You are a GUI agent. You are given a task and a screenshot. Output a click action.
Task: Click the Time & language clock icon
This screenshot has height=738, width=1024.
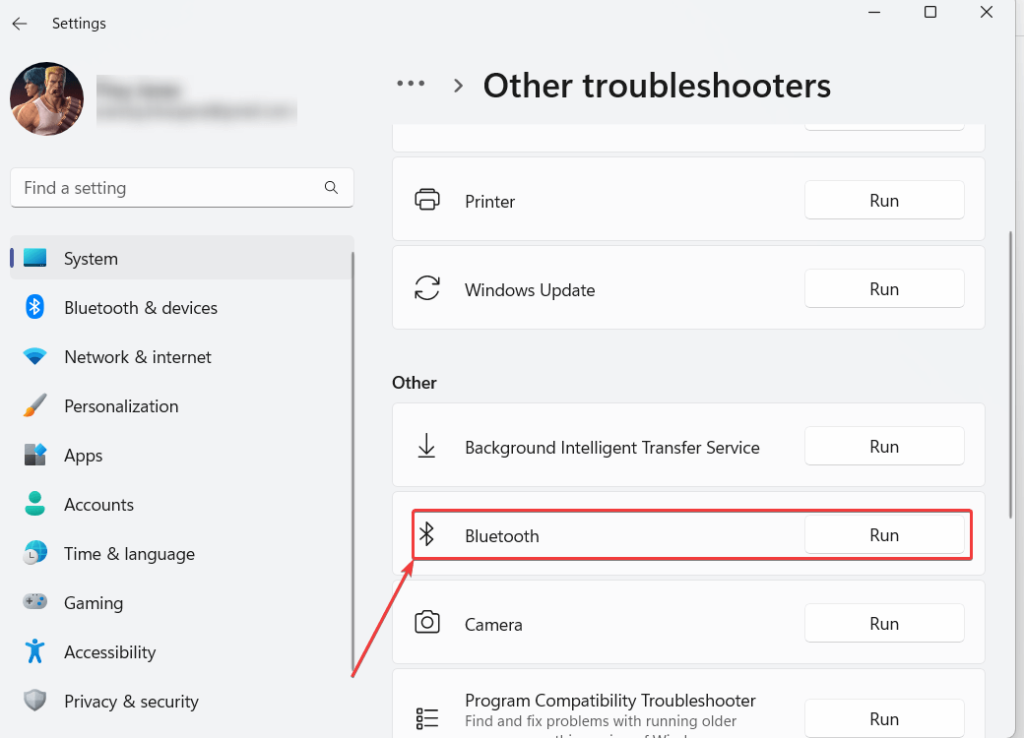coord(35,554)
